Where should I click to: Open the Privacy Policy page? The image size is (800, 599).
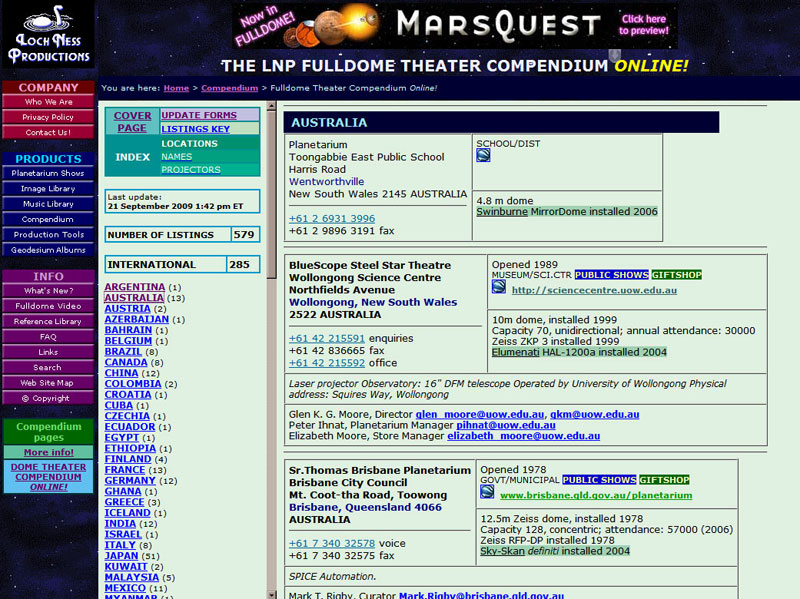click(x=48, y=117)
